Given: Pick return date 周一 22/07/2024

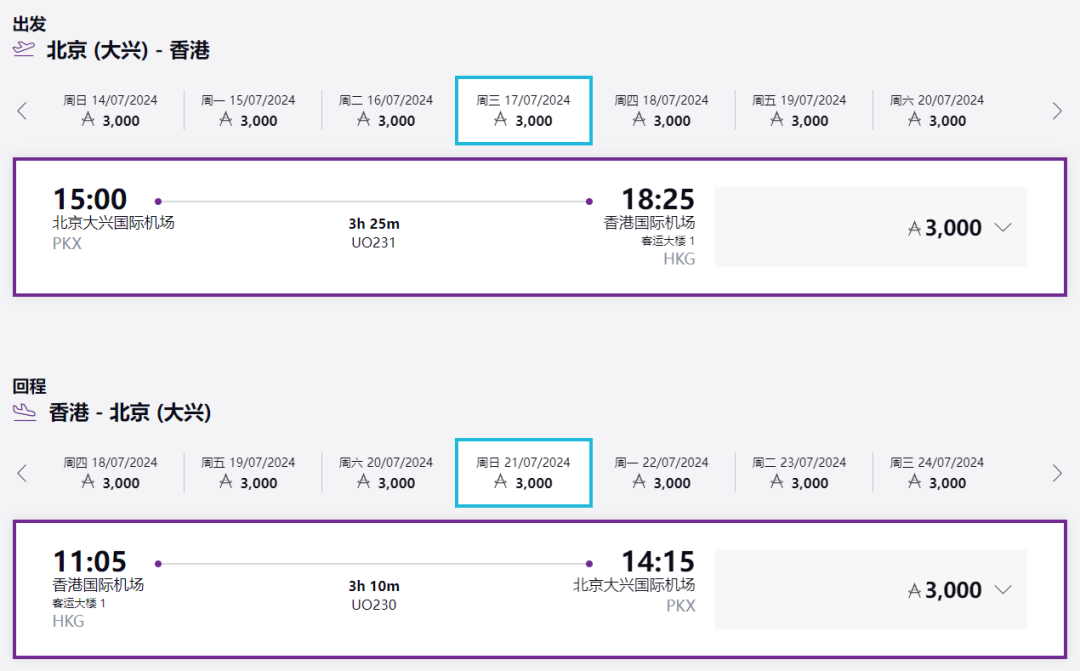Looking at the screenshot, I should 662,473.
